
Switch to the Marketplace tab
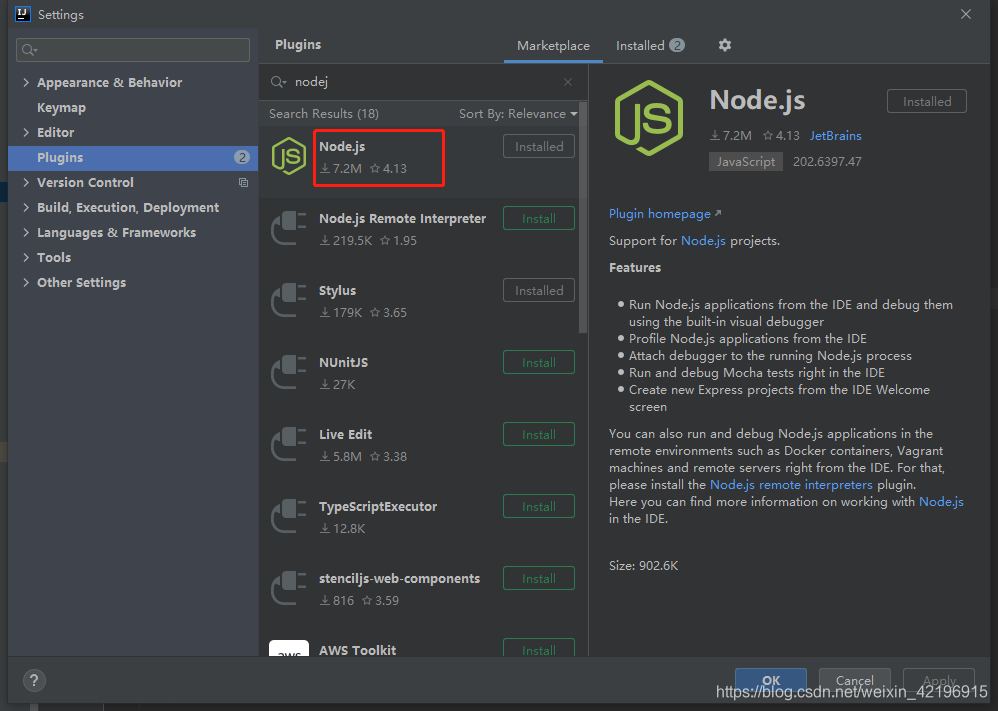(x=553, y=46)
